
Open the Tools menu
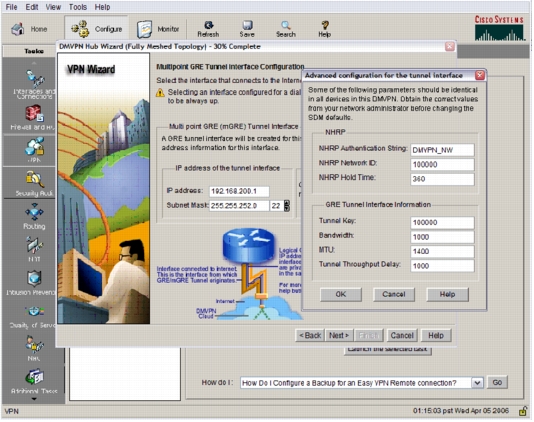pos(78,7)
